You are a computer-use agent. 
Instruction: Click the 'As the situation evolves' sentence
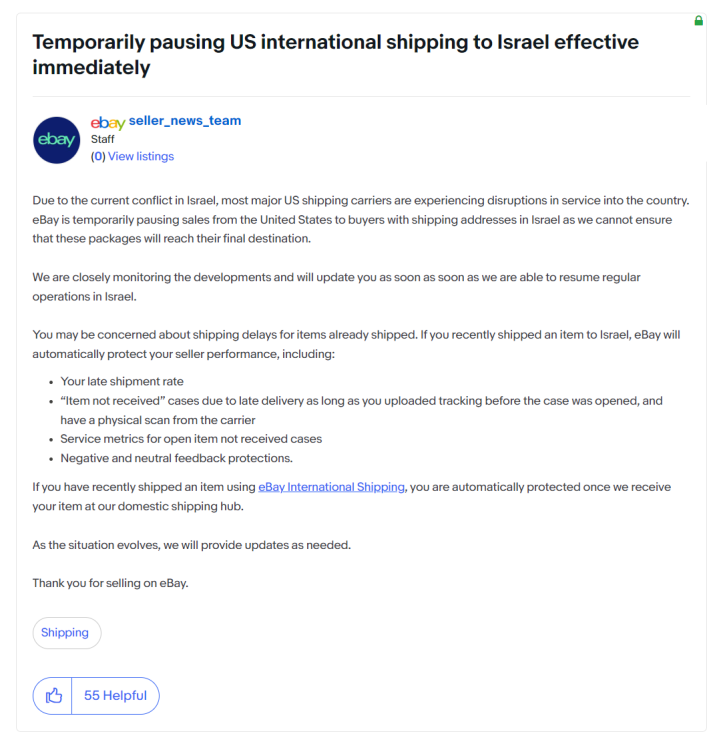(x=191, y=545)
